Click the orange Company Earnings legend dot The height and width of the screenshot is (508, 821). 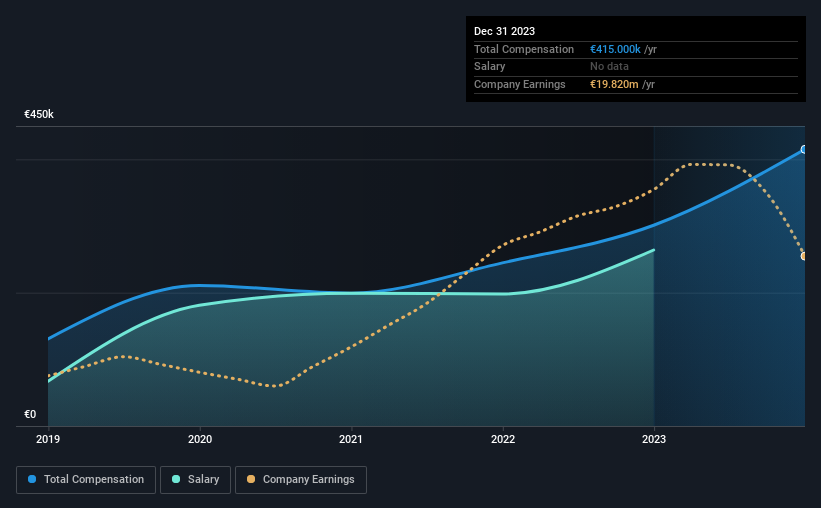(251, 479)
